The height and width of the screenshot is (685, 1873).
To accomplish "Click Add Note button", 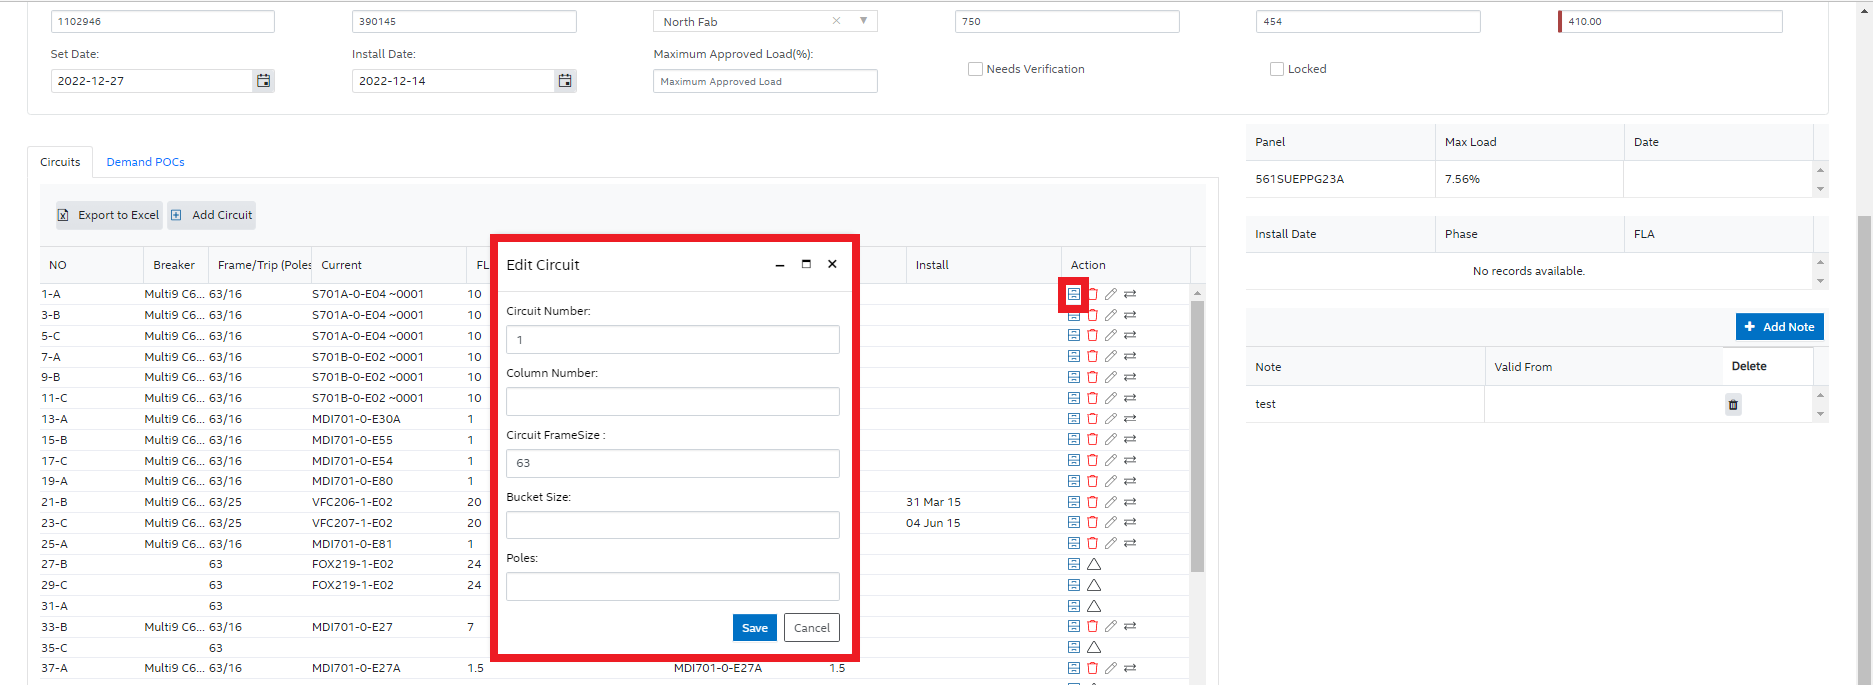I will [1779, 327].
